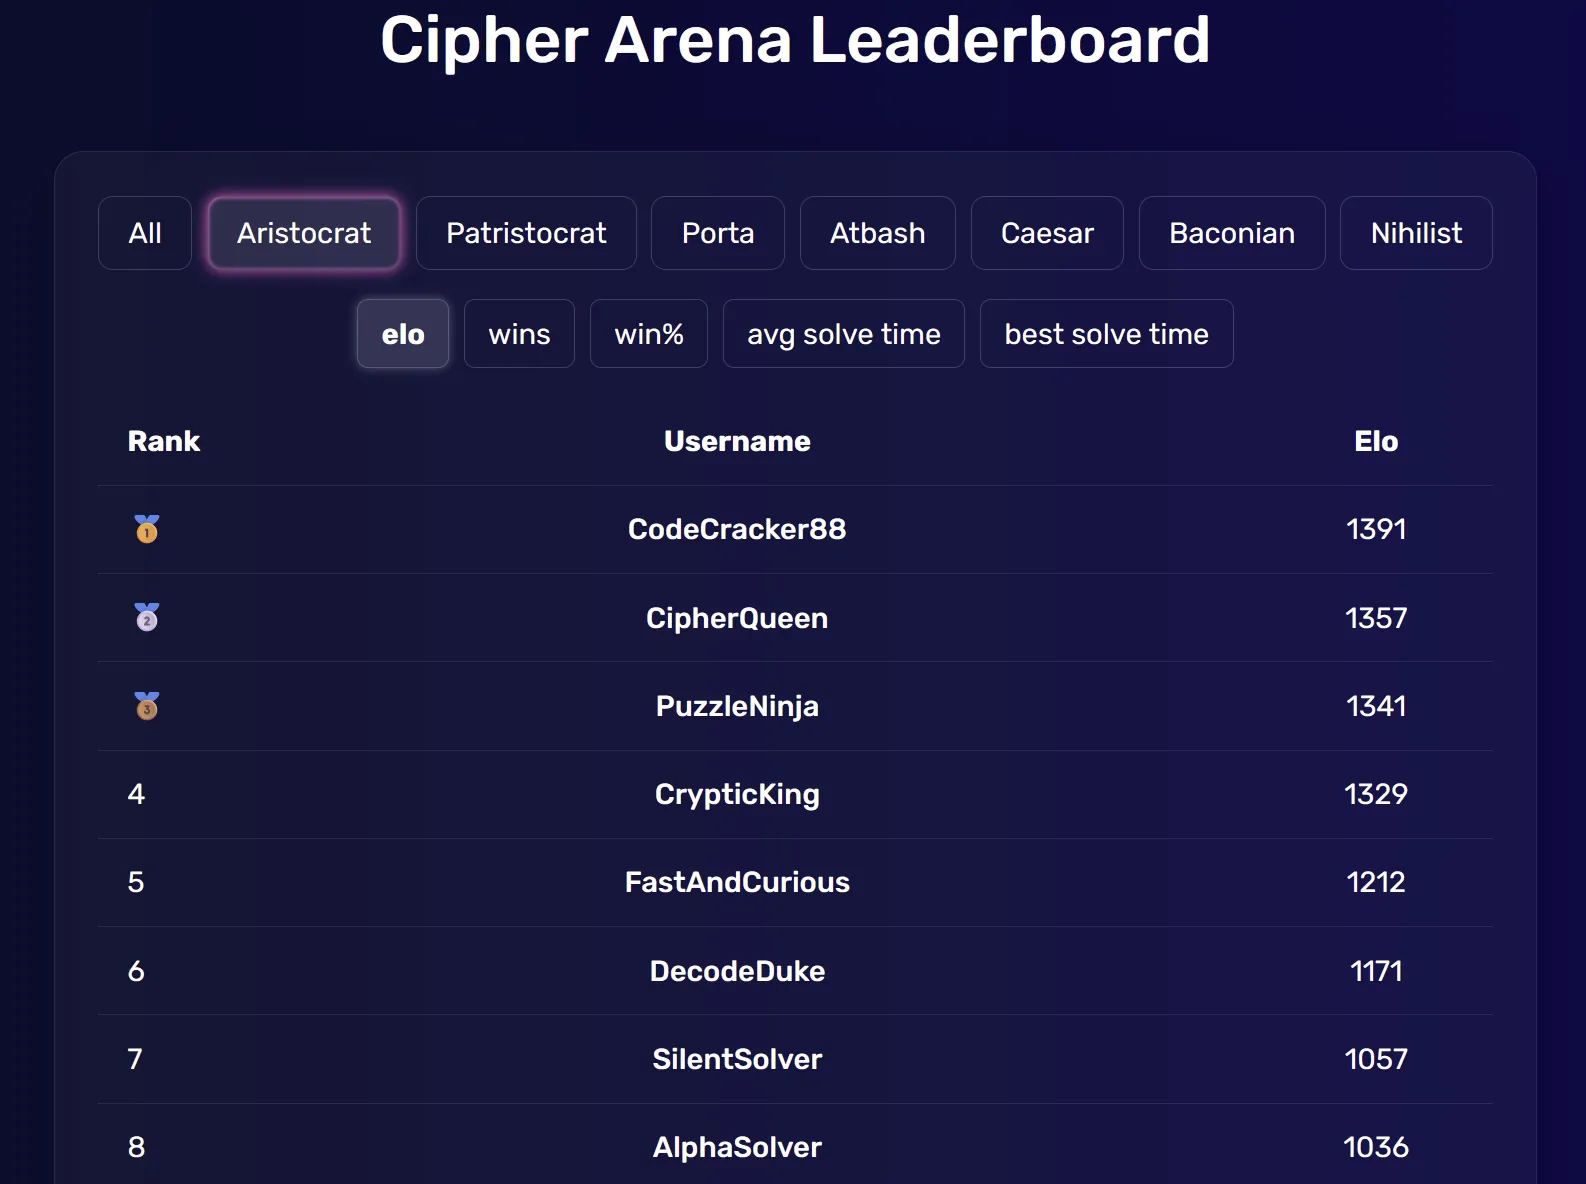
Task: Click the gold medal icon for CodeCracker88
Action: (146, 530)
